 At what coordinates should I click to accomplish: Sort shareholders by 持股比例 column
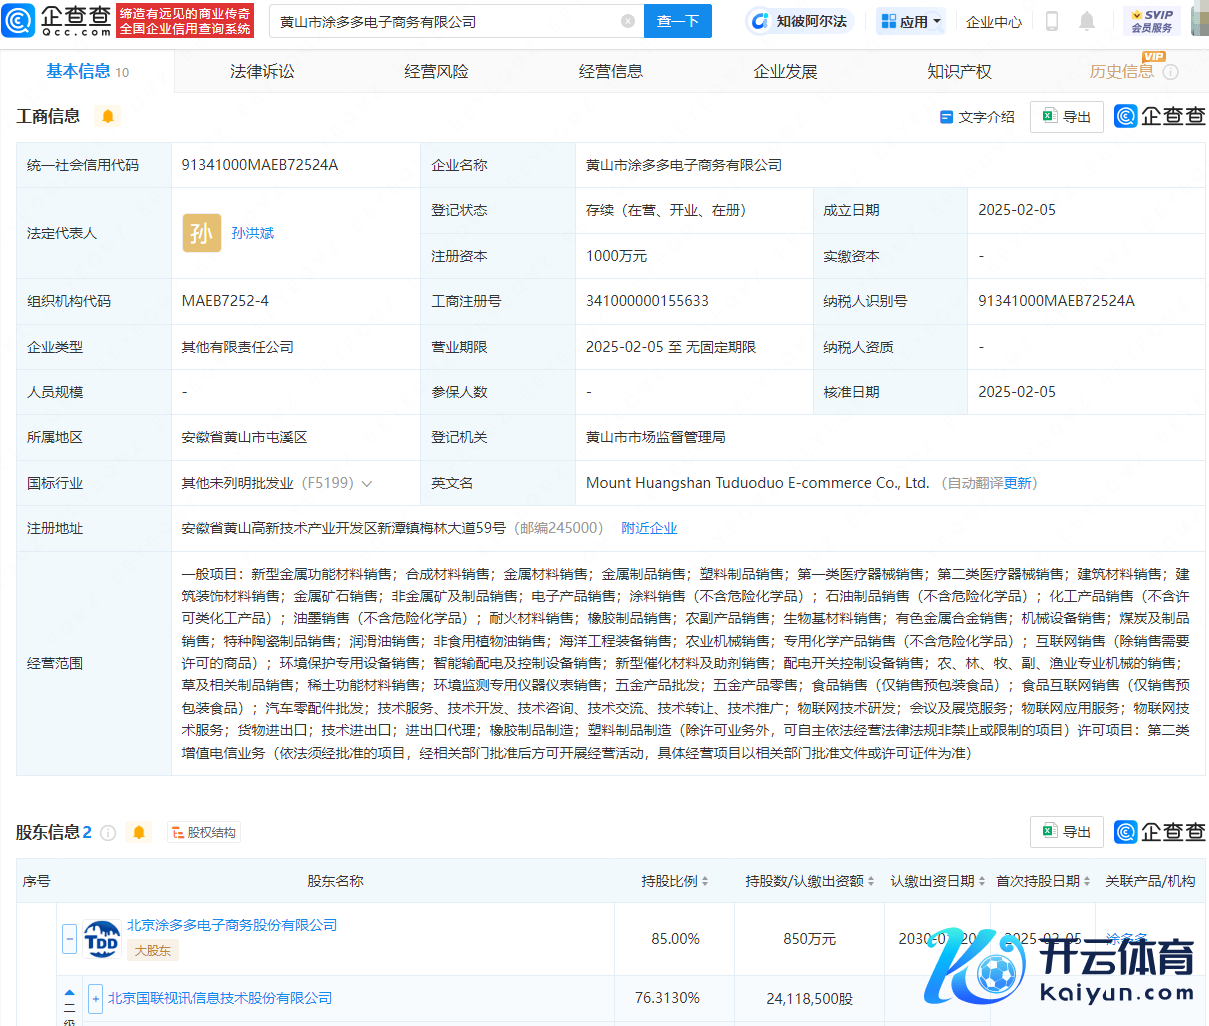click(675, 881)
